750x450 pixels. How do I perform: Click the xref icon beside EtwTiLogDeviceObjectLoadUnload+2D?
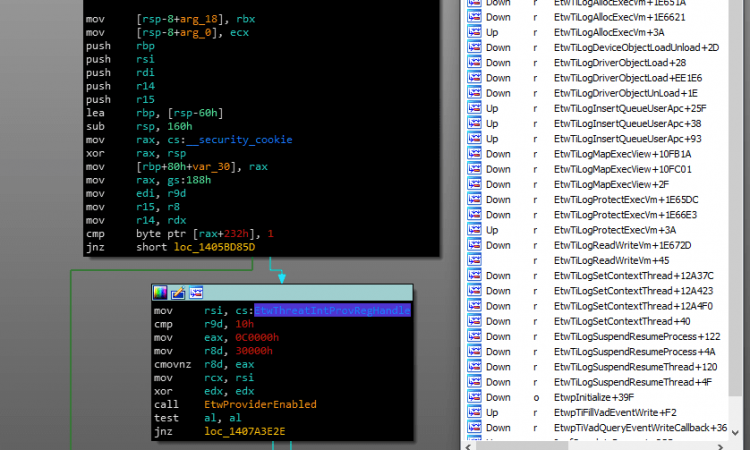tap(476, 47)
